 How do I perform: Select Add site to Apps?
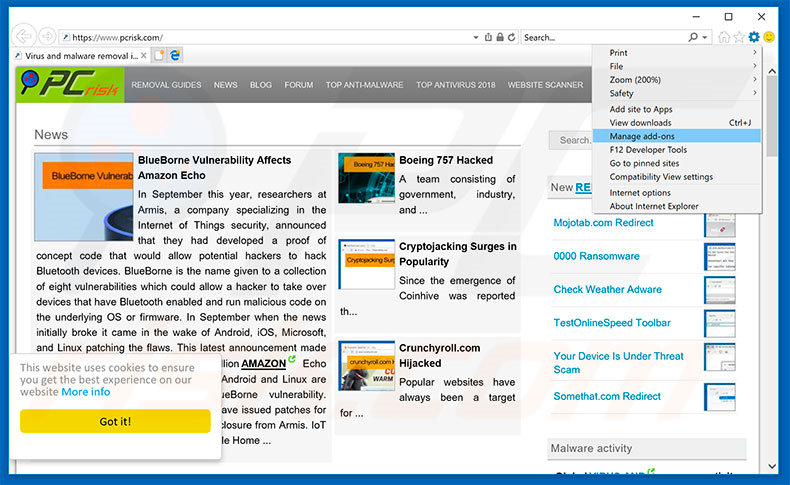(x=677, y=109)
